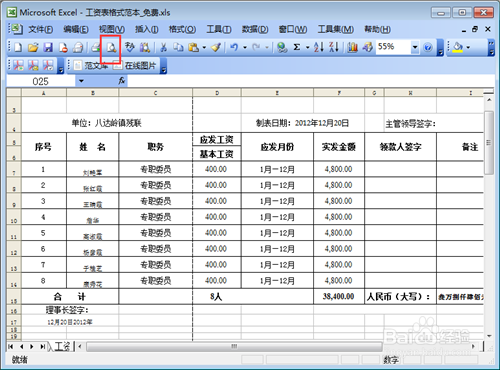Click the 单位：八达岭镇残联 cell
Image resolution: width=500 pixels, height=370 pixels.
[107, 123]
